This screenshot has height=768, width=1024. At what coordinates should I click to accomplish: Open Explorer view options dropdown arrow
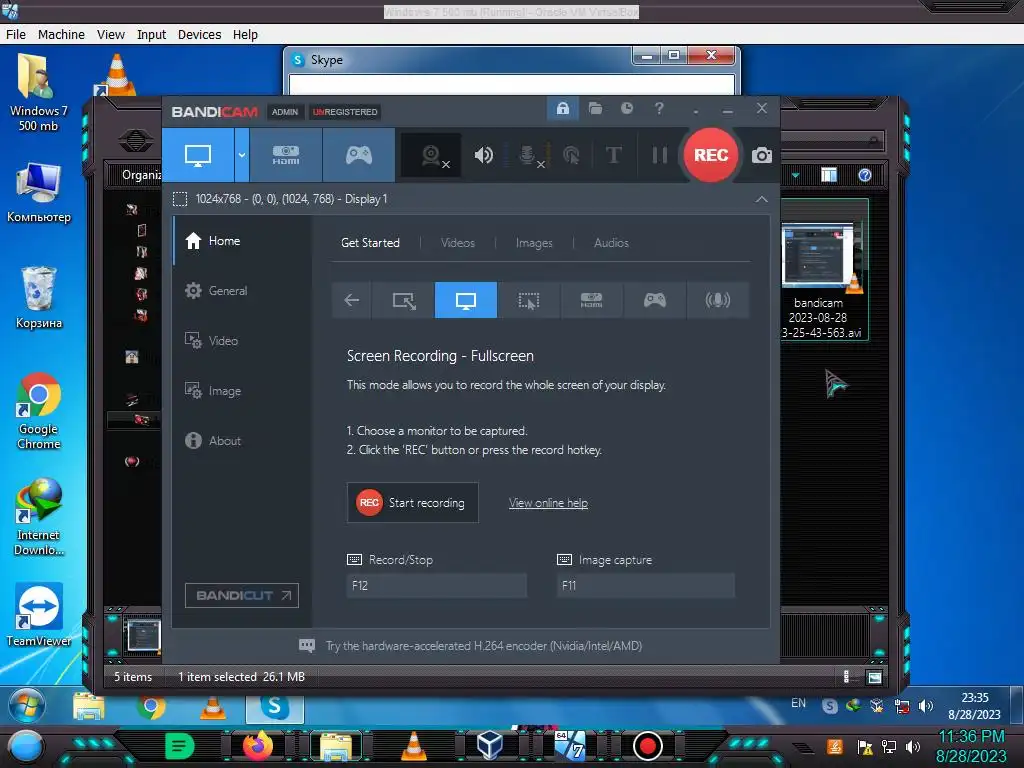coord(795,175)
